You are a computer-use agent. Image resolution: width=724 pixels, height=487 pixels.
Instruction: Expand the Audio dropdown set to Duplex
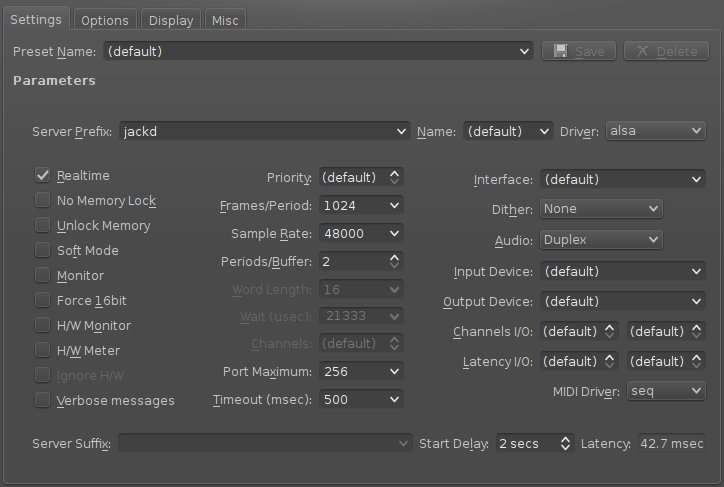click(601, 241)
